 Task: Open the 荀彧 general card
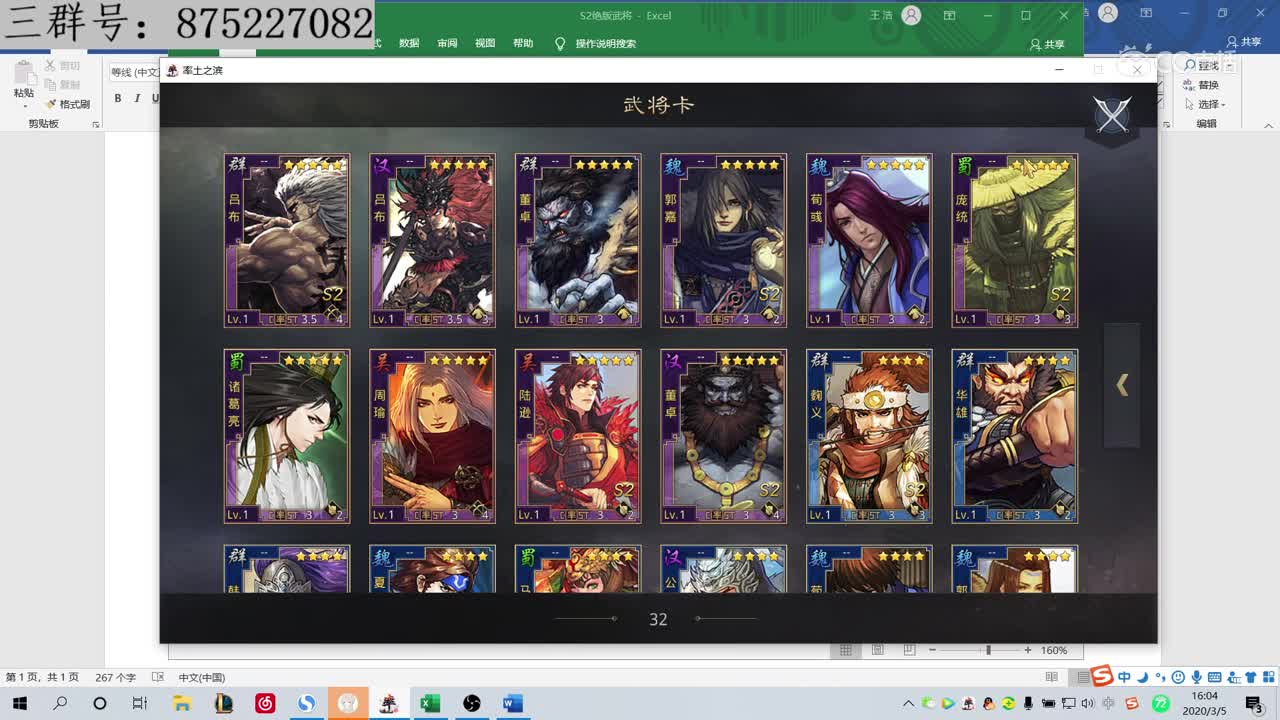click(869, 240)
